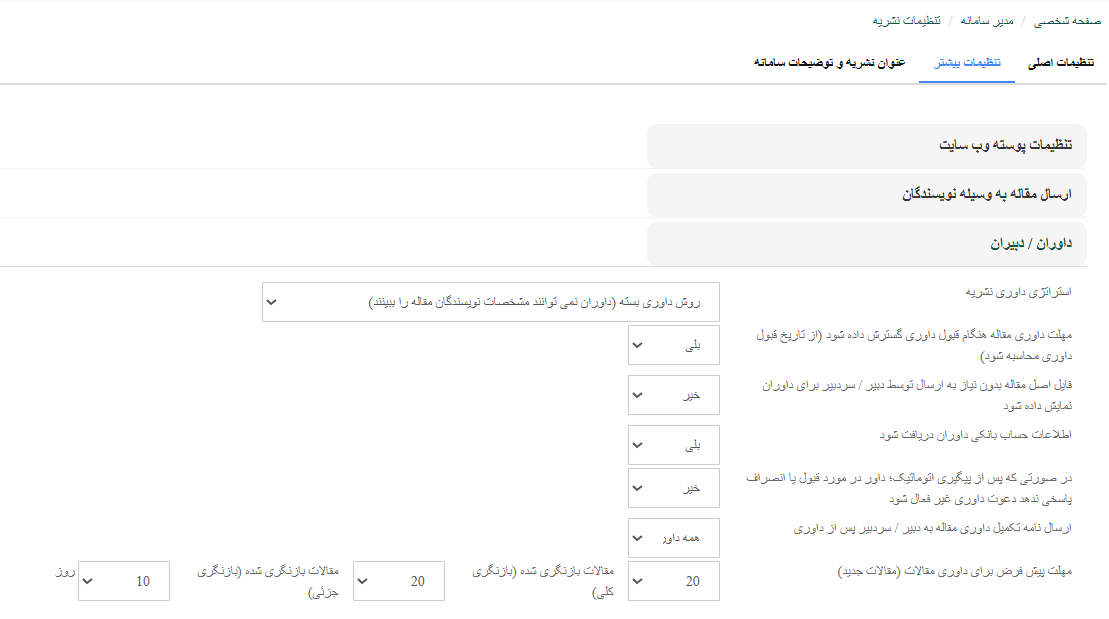Image resolution: width=1109 pixels, height=619 pixels.
Task: Switch to the تنظیمات اصلی tab
Action: [x=1061, y=62]
